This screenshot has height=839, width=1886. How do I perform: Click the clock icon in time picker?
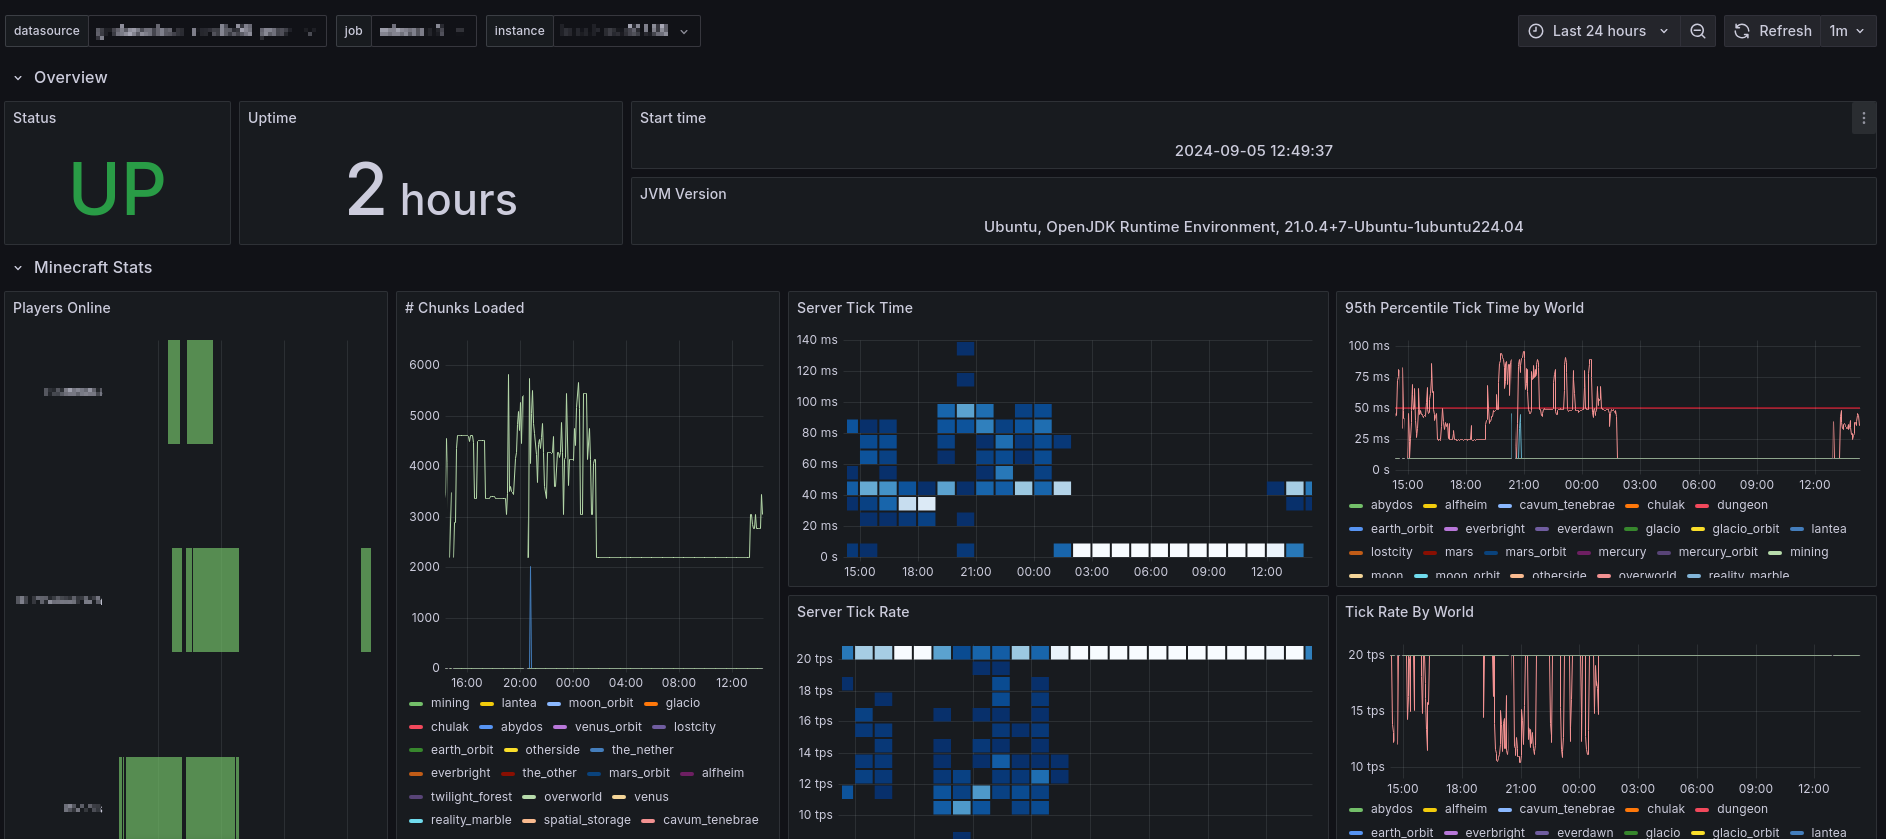1536,31
